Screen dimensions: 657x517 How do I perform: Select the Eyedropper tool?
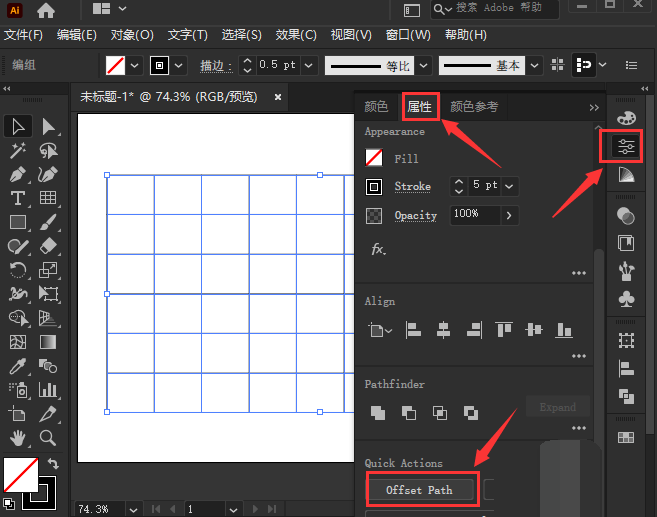pyautogui.click(x=18, y=366)
